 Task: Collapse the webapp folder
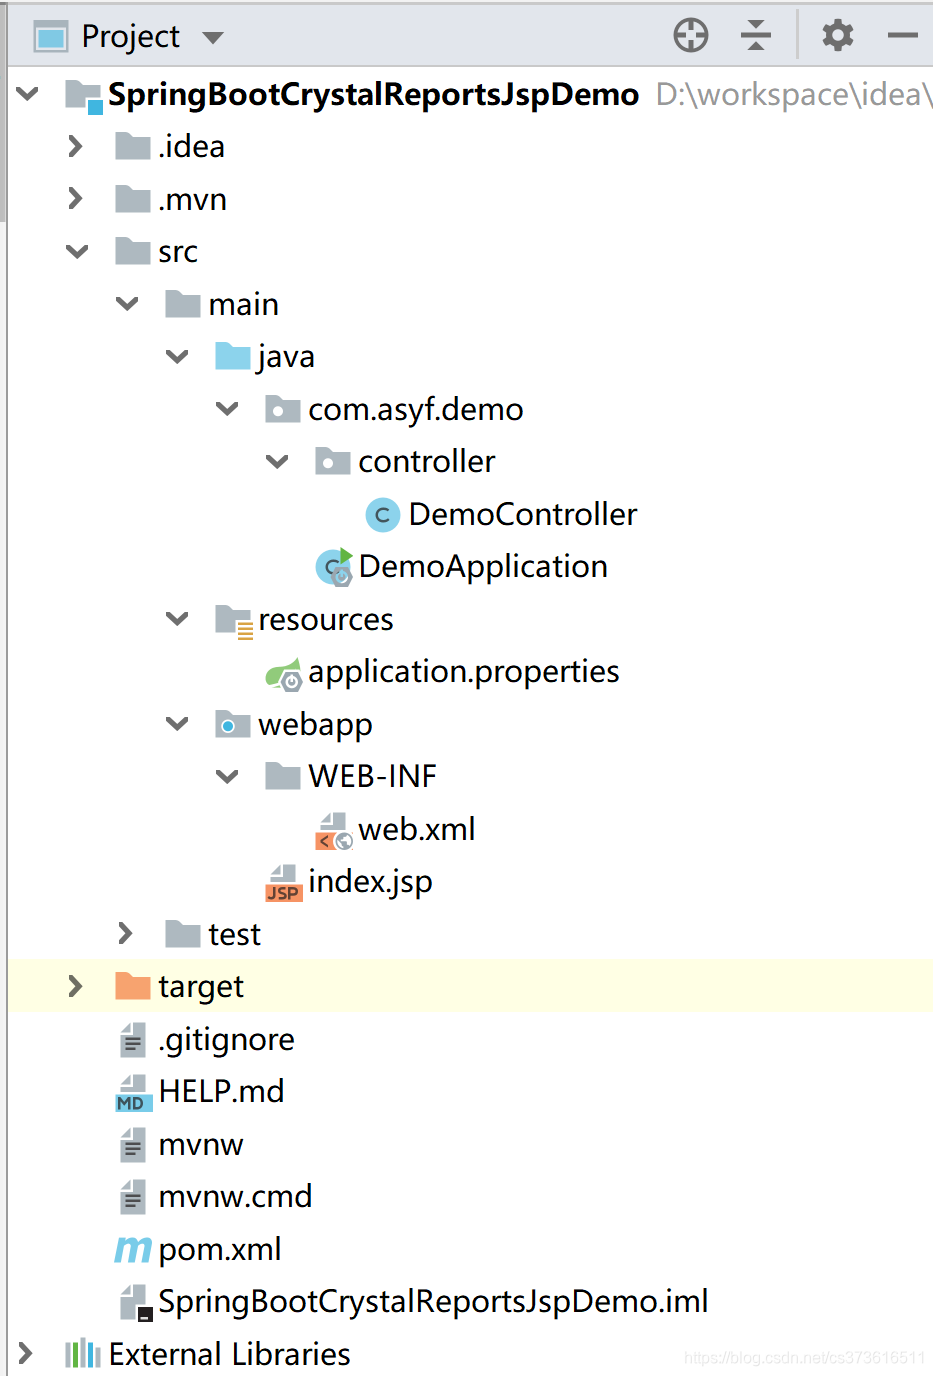coord(177,724)
